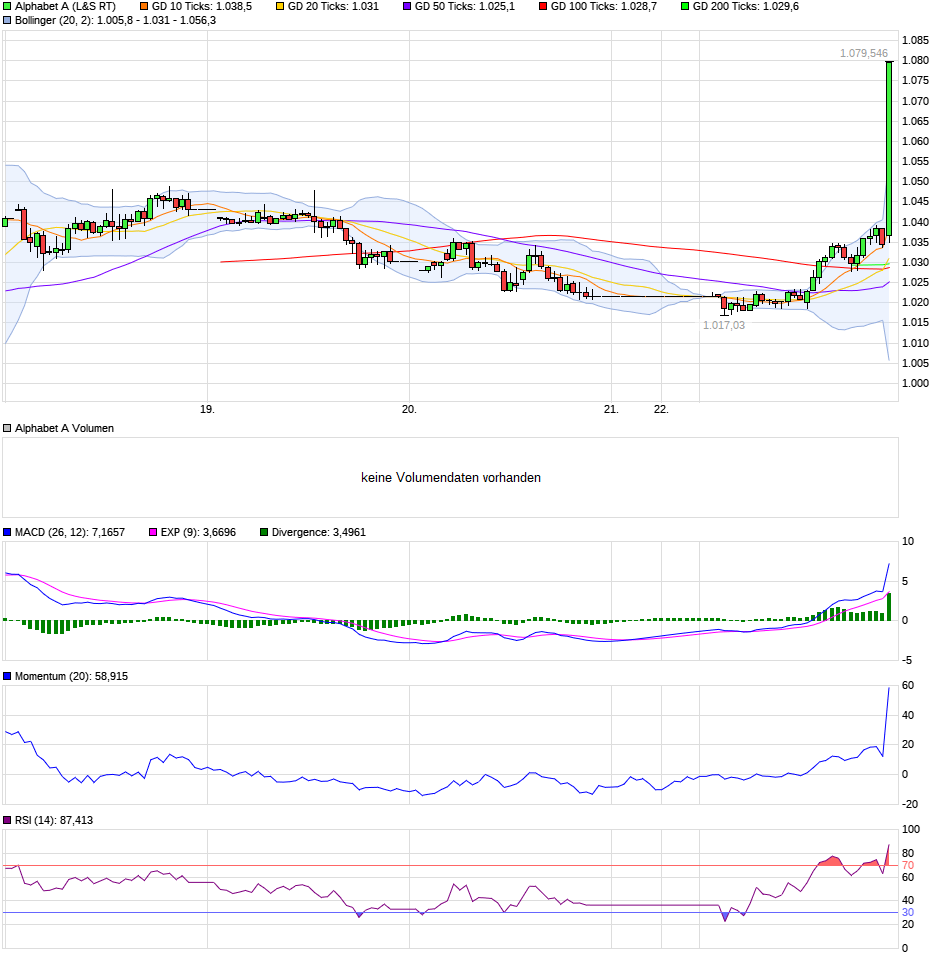Click the low price marker 1.017,03

pyautogui.click(x=724, y=326)
